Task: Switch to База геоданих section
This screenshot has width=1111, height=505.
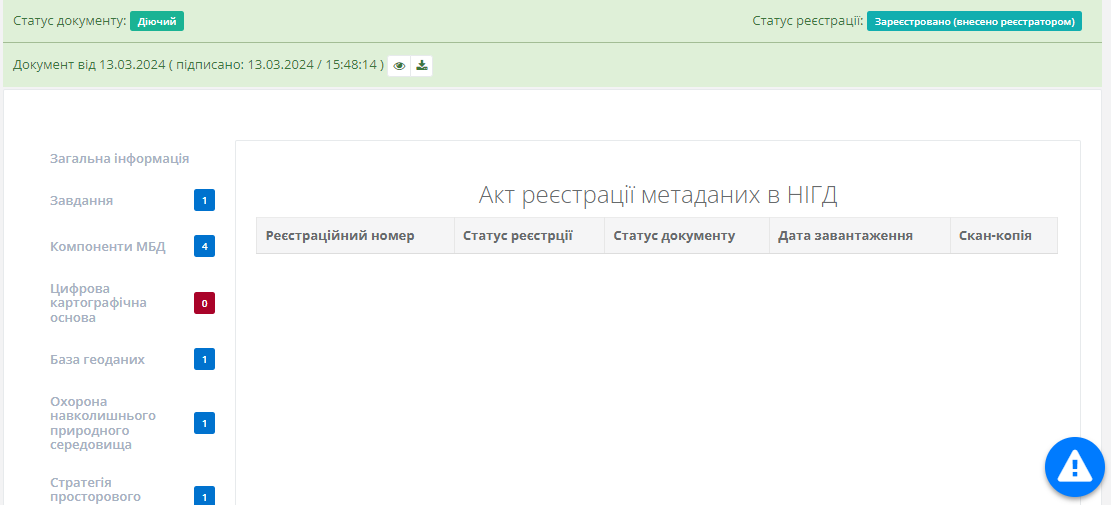Action: pyautogui.click(x=97, y=359)
